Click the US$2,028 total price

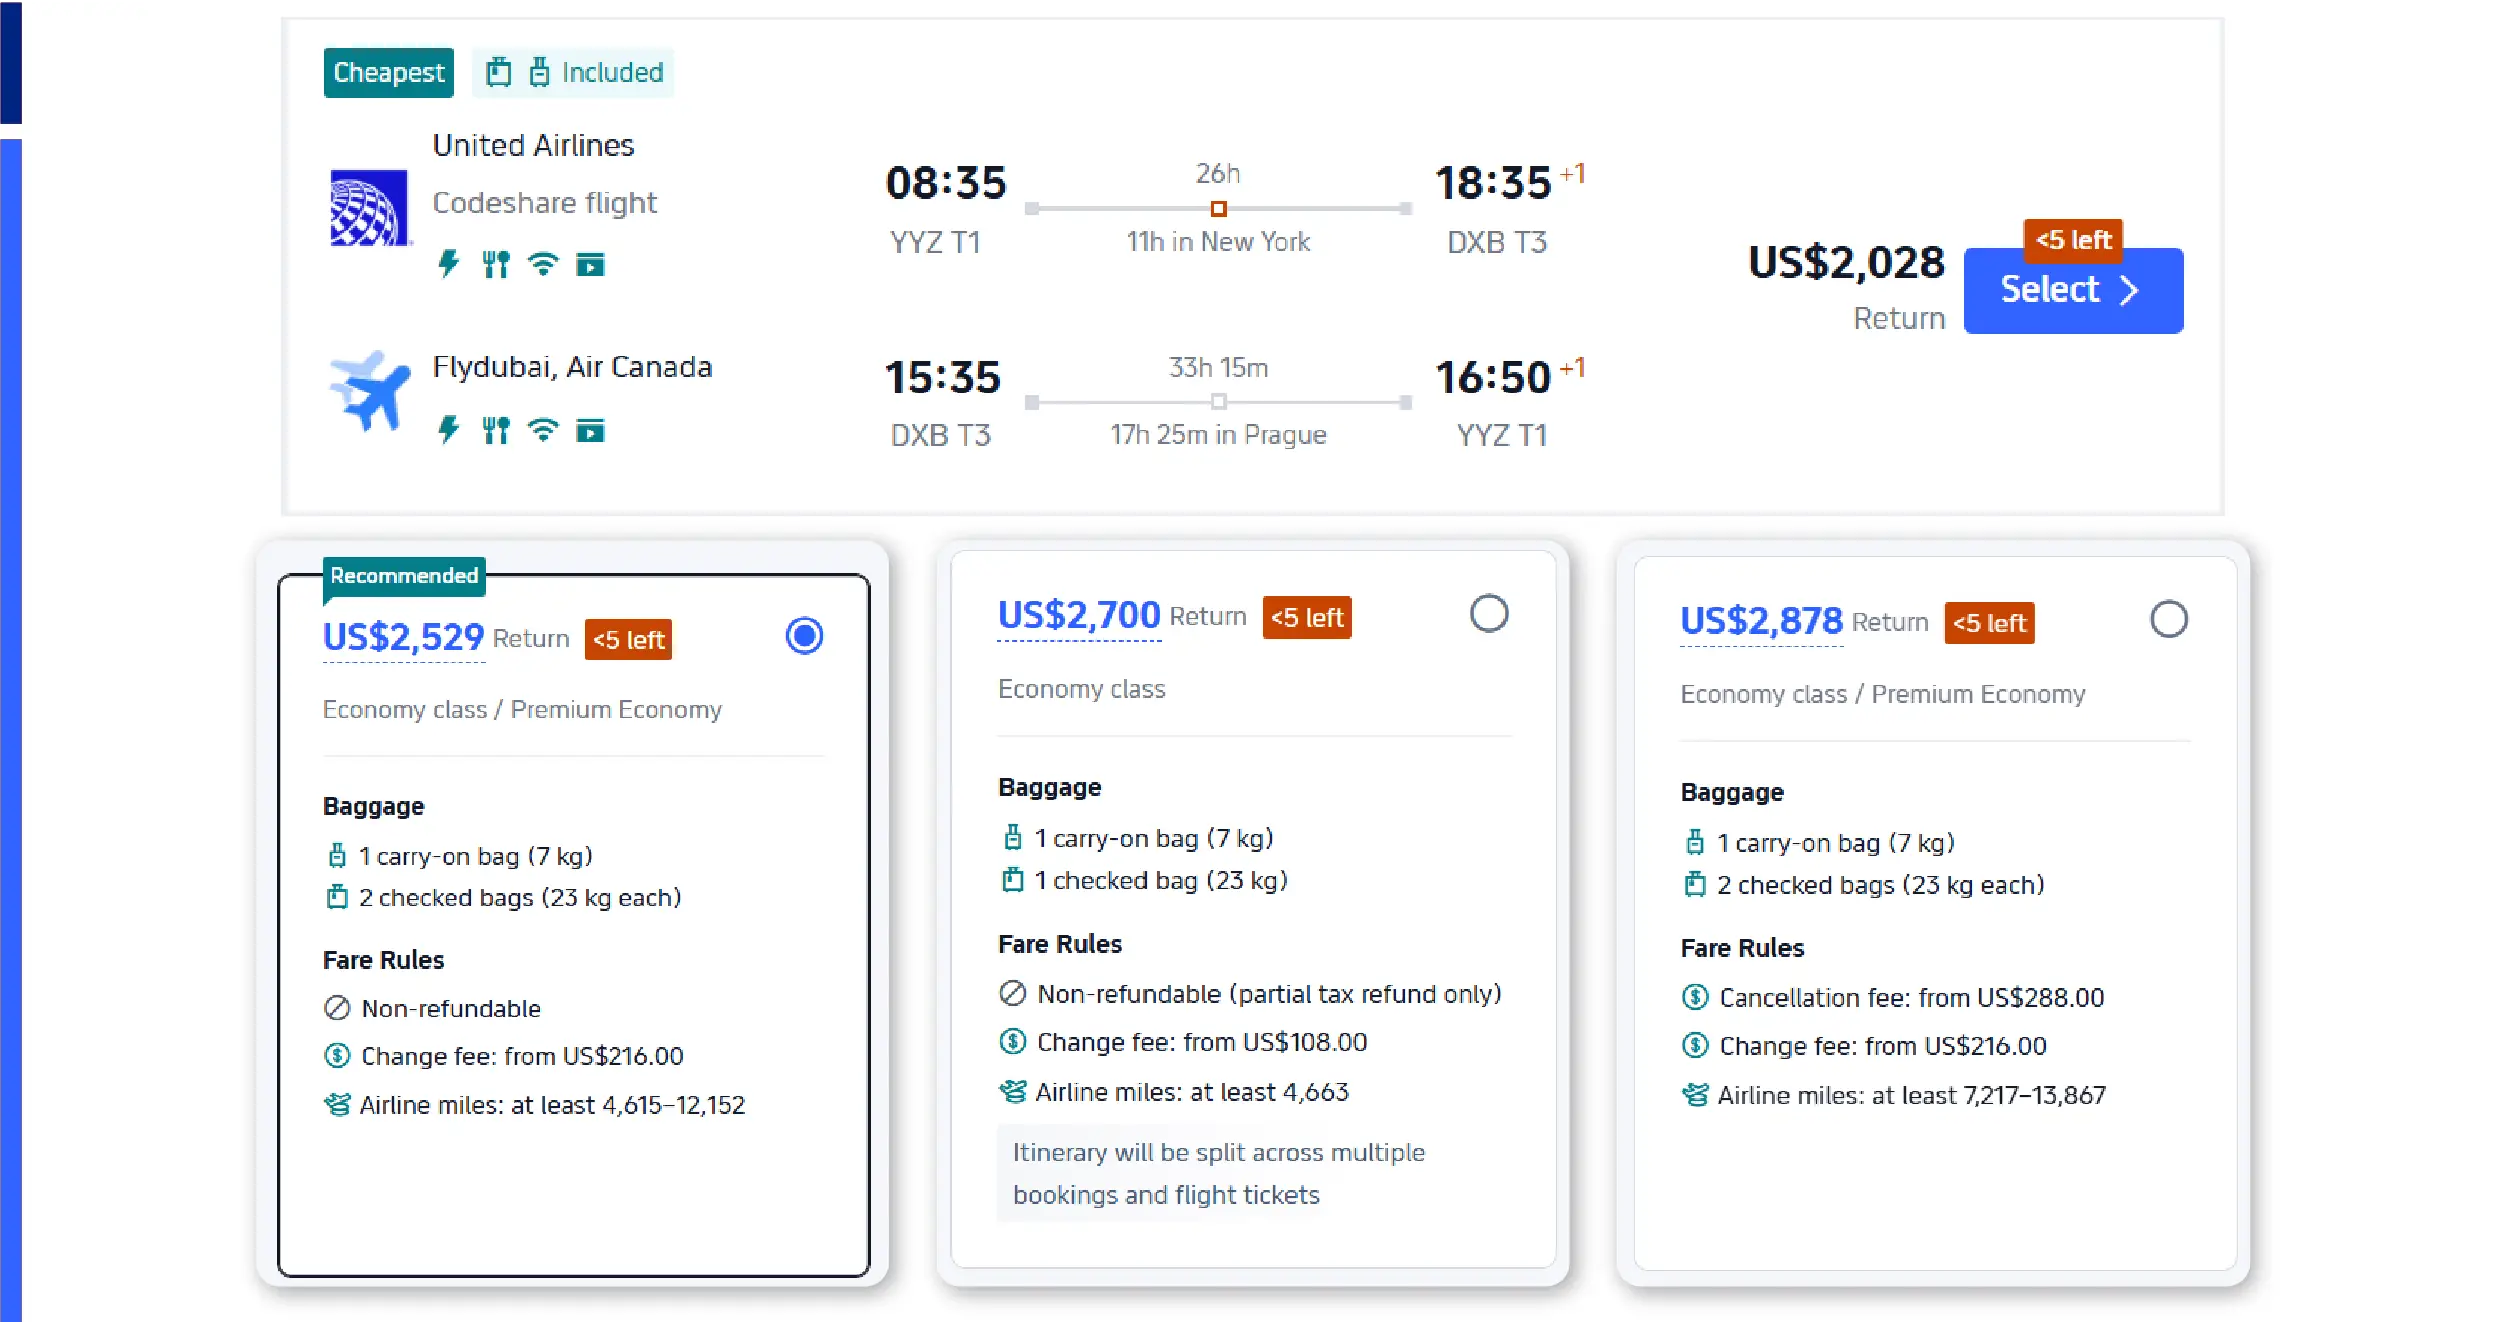point(1846,263)
